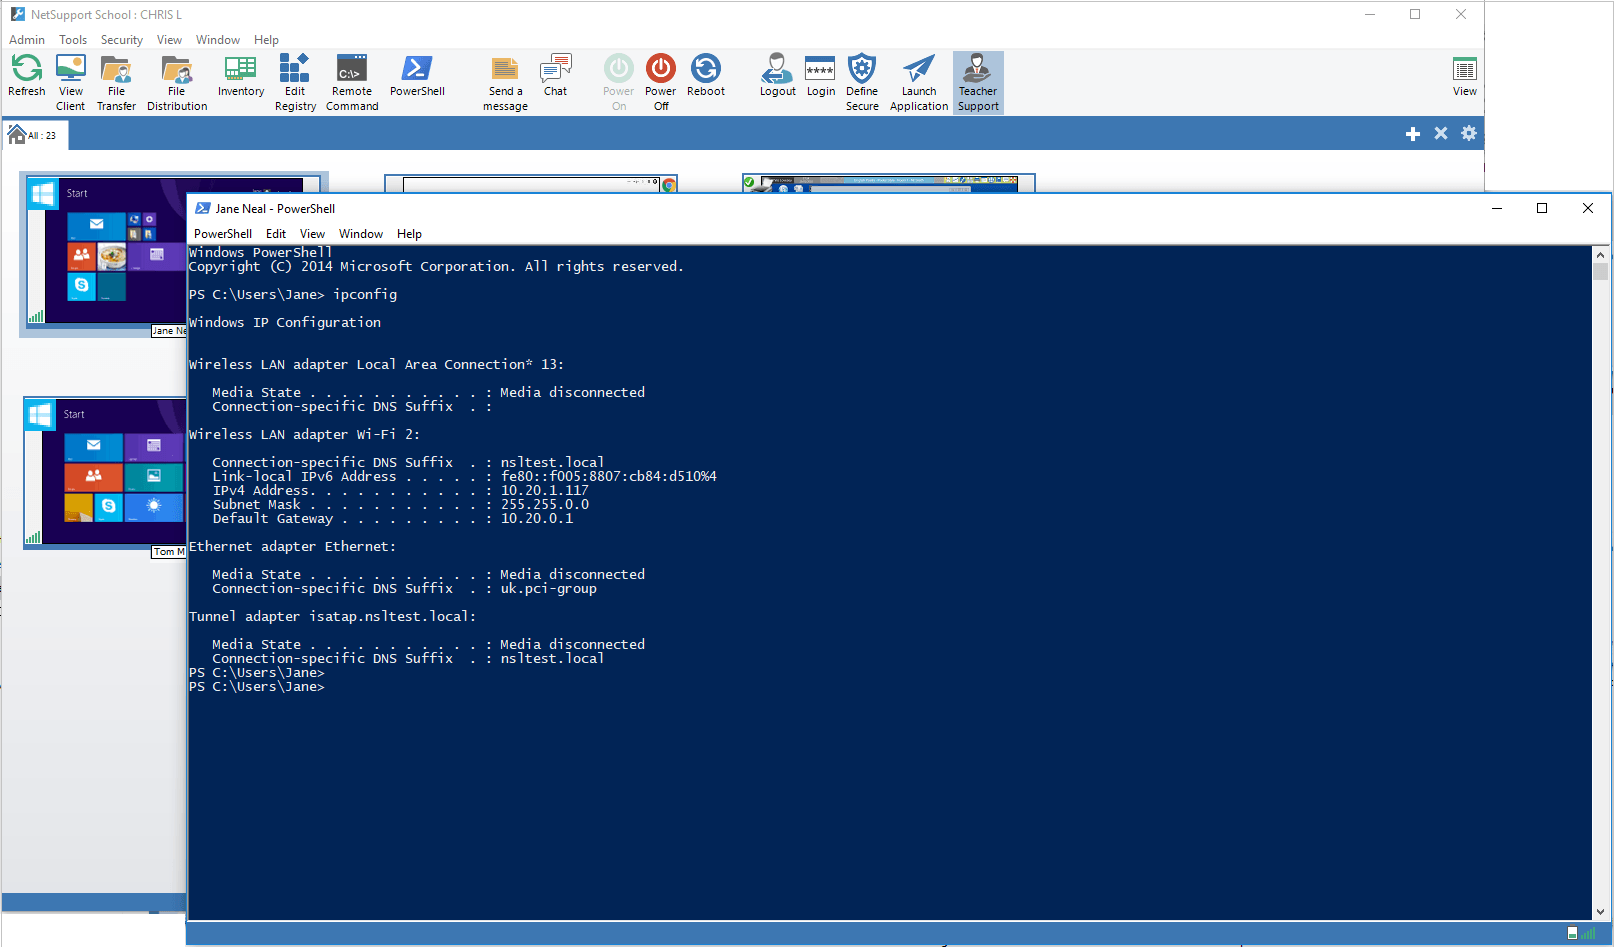Open the View layout dropdown
Image resolution: width=1614 pixels, height=947 pixels.
click(x=1464, y=76)
